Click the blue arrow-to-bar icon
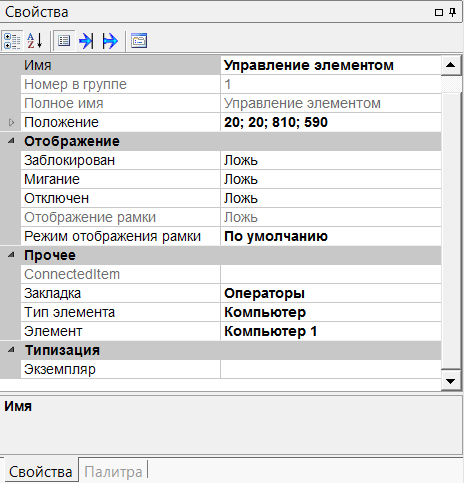 click(86, 41)
